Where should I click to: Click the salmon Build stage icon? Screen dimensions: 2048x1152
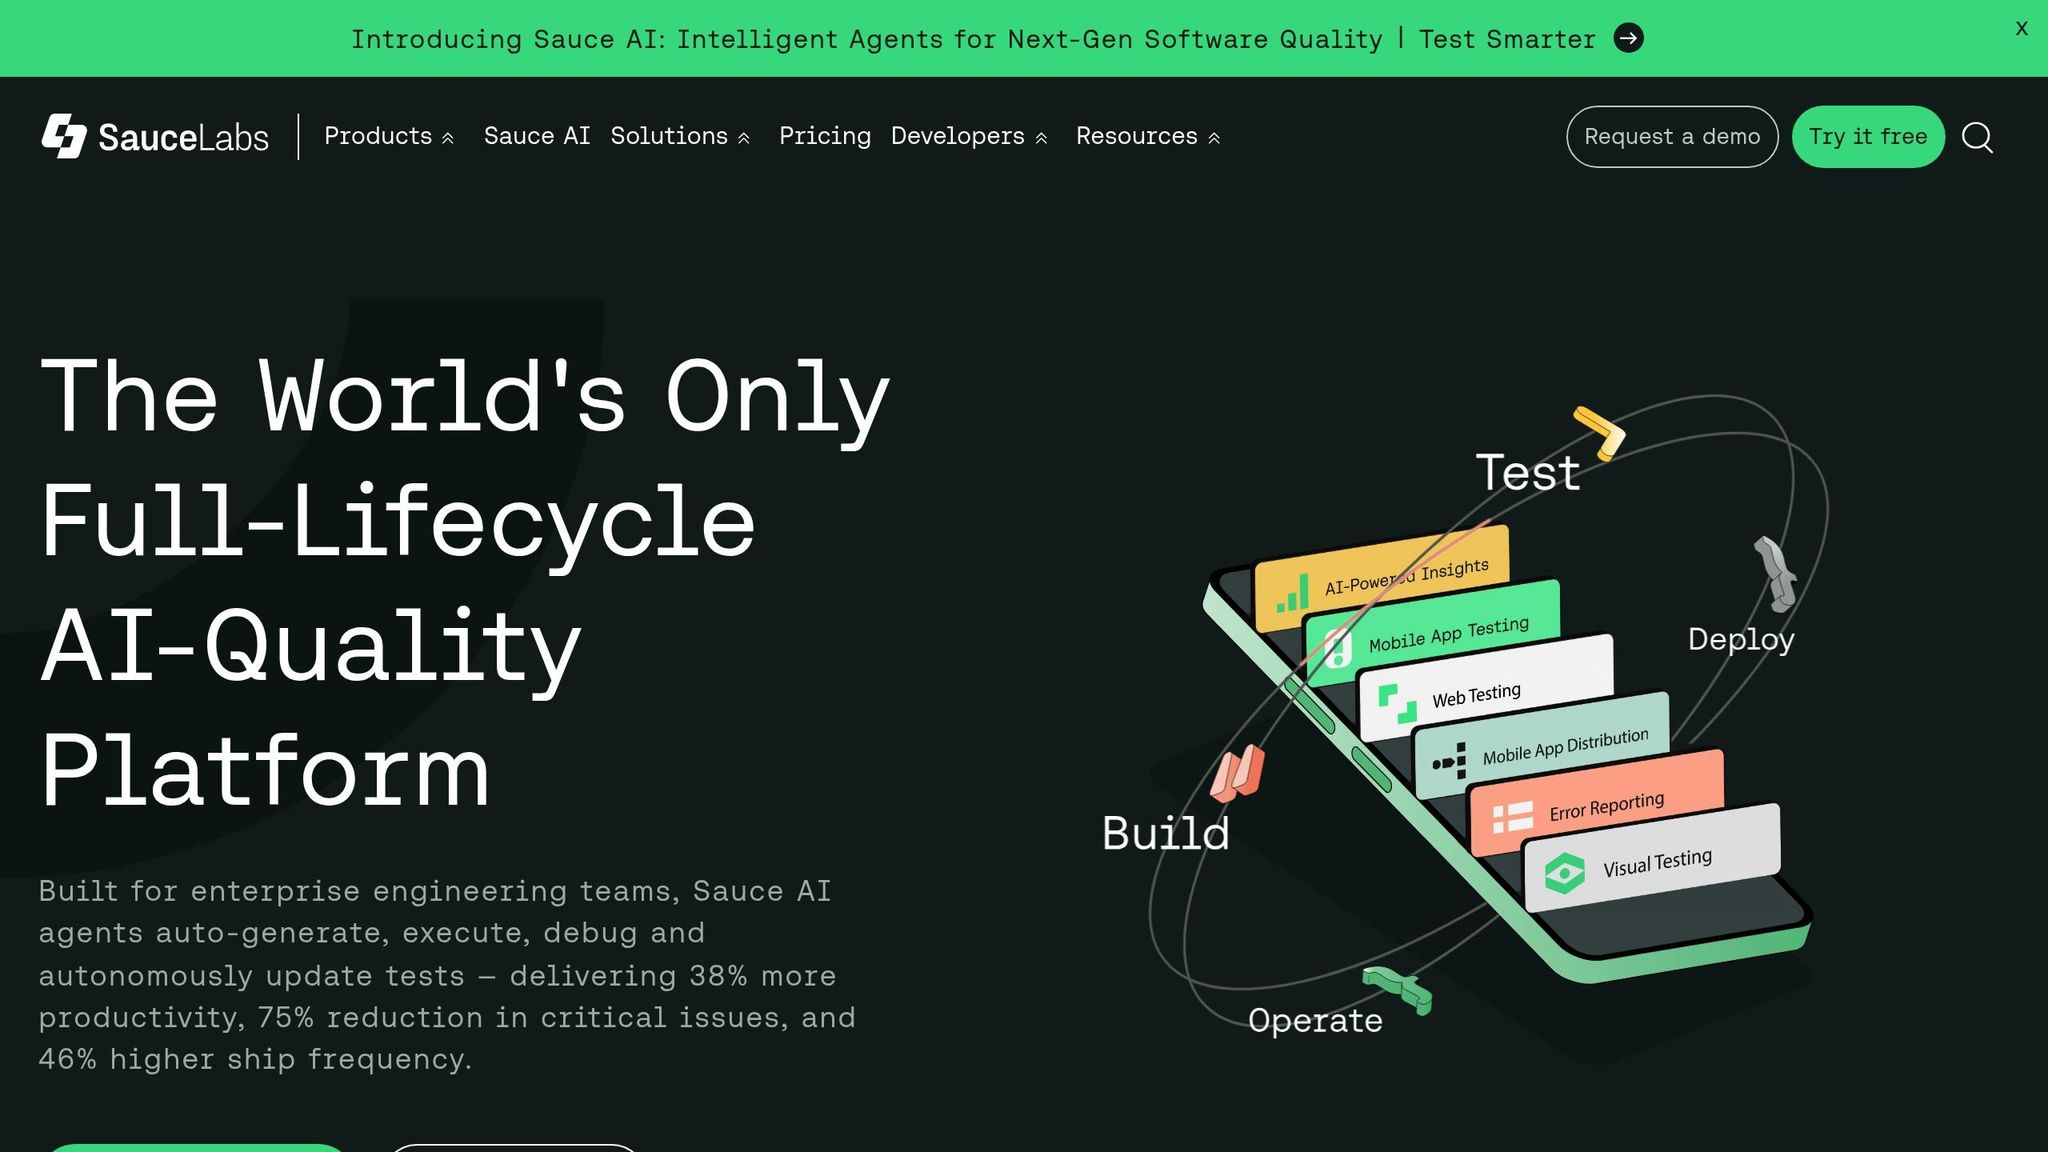[x=1237, y=773]
